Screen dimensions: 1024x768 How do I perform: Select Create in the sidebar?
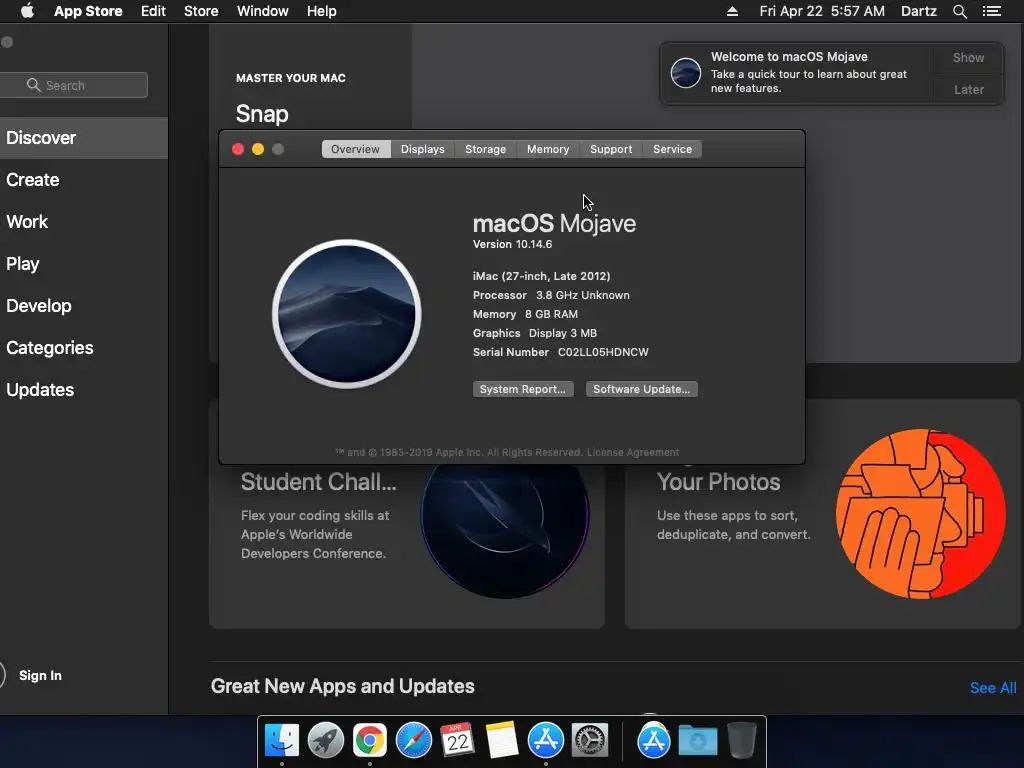tap(84, 180)
